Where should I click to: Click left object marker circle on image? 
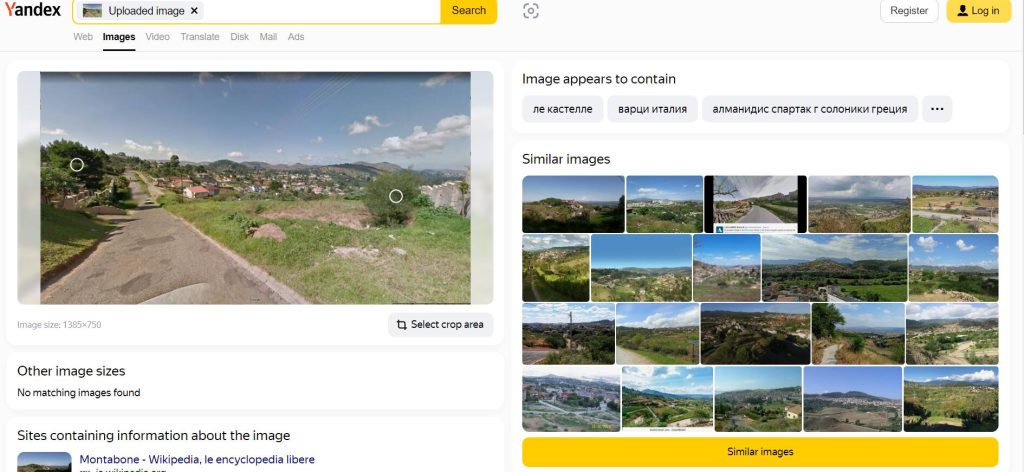point(77,164)
